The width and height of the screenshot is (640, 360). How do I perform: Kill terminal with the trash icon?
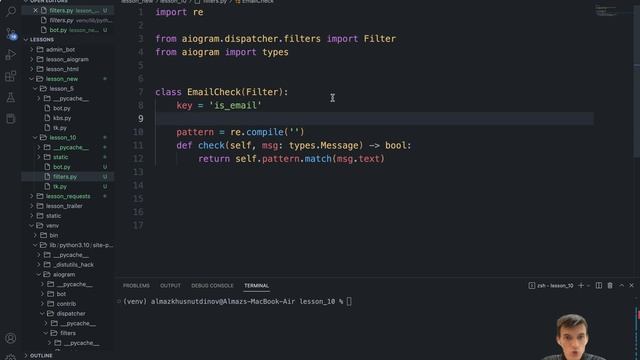tap(610, 285)
